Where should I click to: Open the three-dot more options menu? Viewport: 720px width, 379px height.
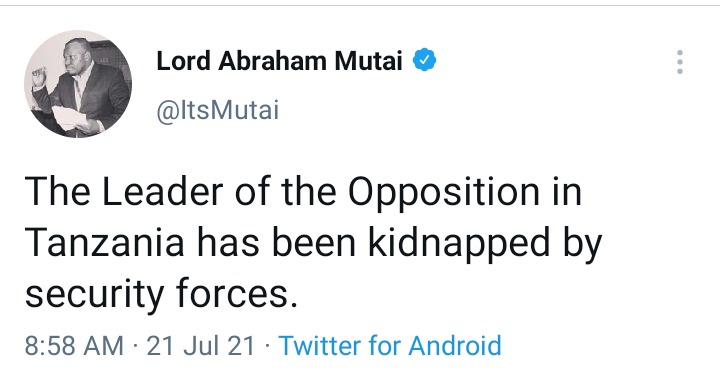(680, 62)
